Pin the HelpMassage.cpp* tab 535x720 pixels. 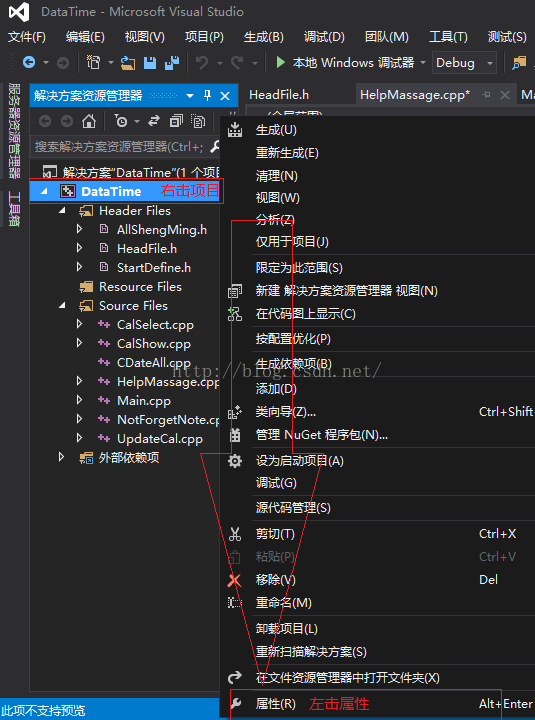click(486, 95)
